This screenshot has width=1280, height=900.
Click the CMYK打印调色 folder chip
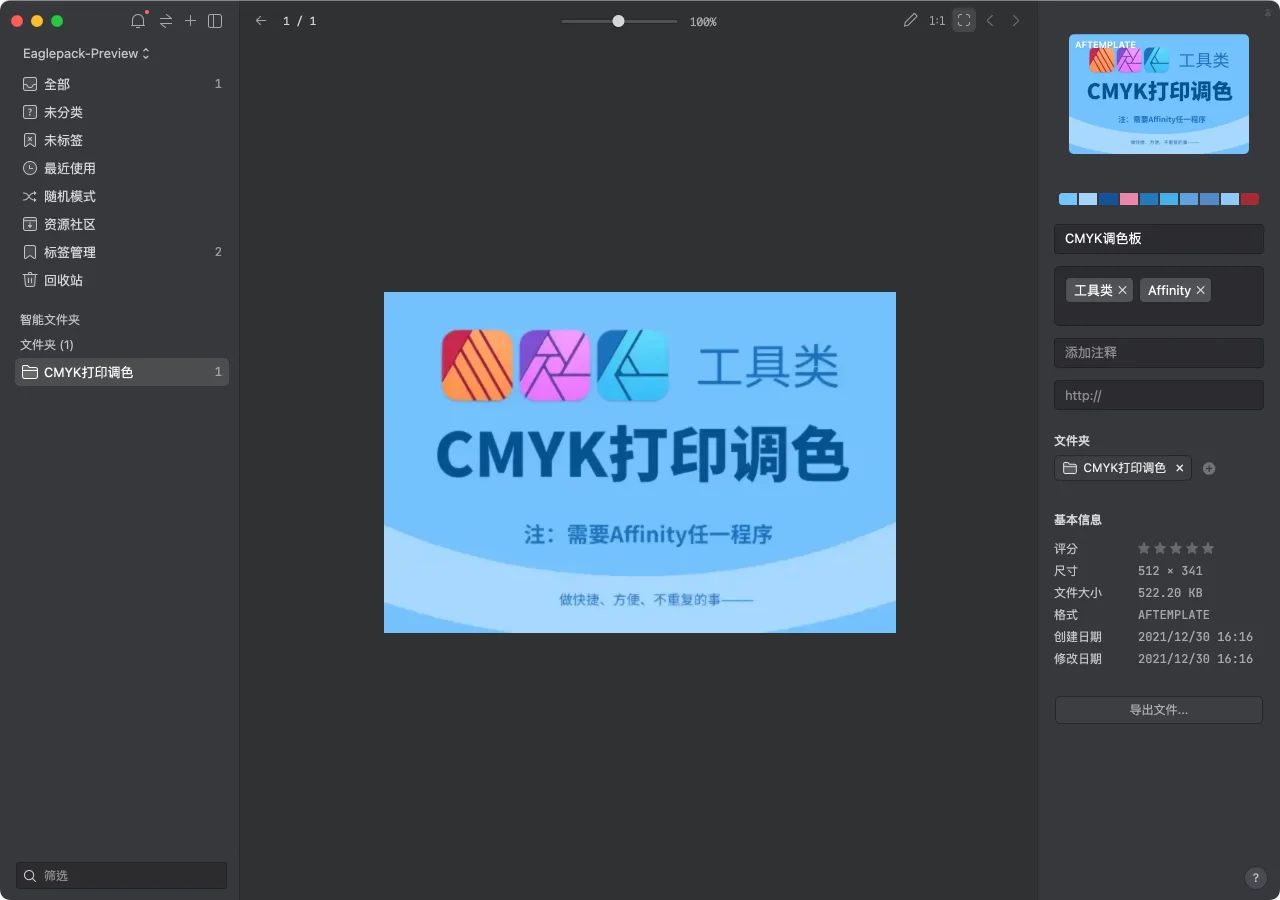[1122, 468]
